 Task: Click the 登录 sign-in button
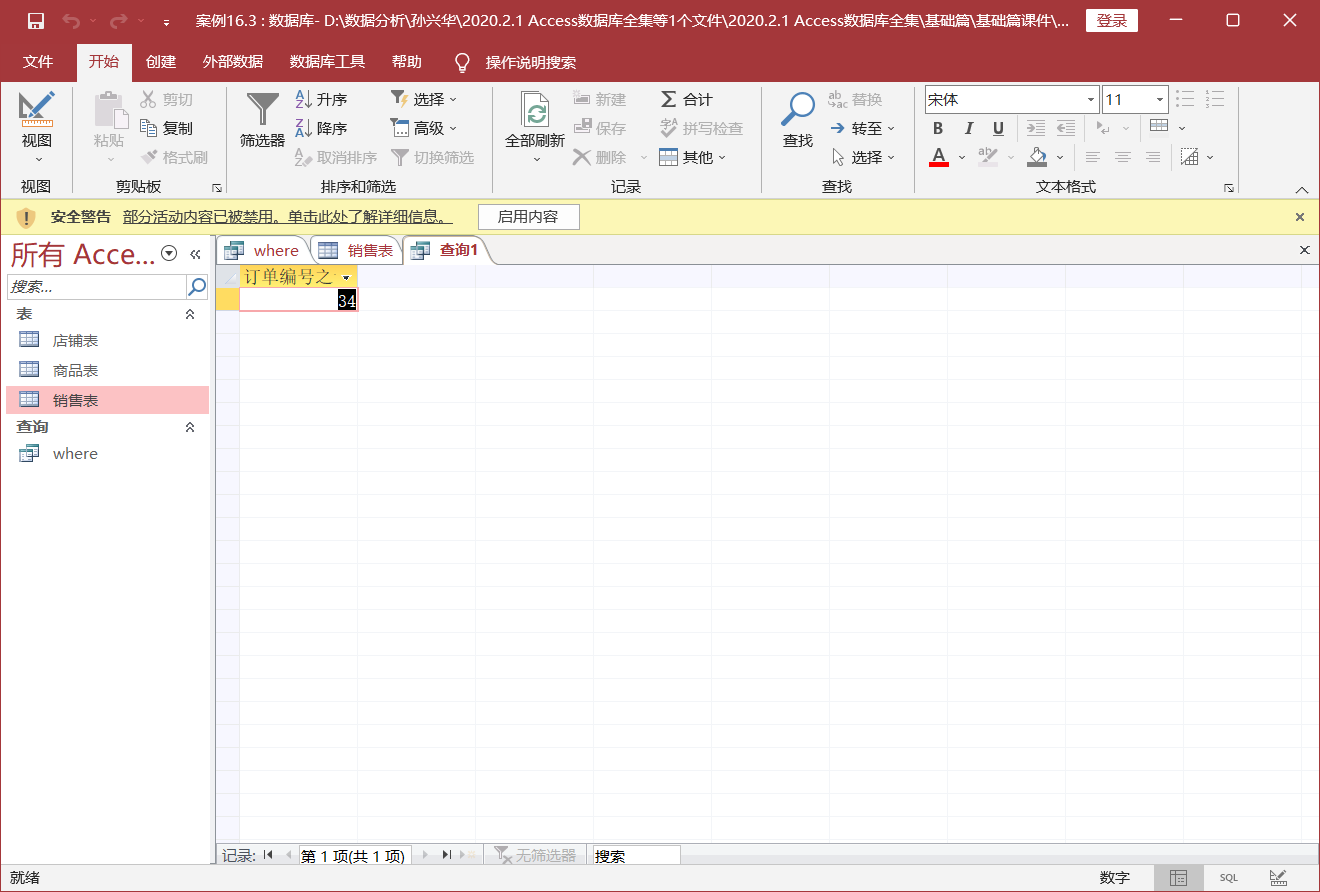(x=1112, y=20)
